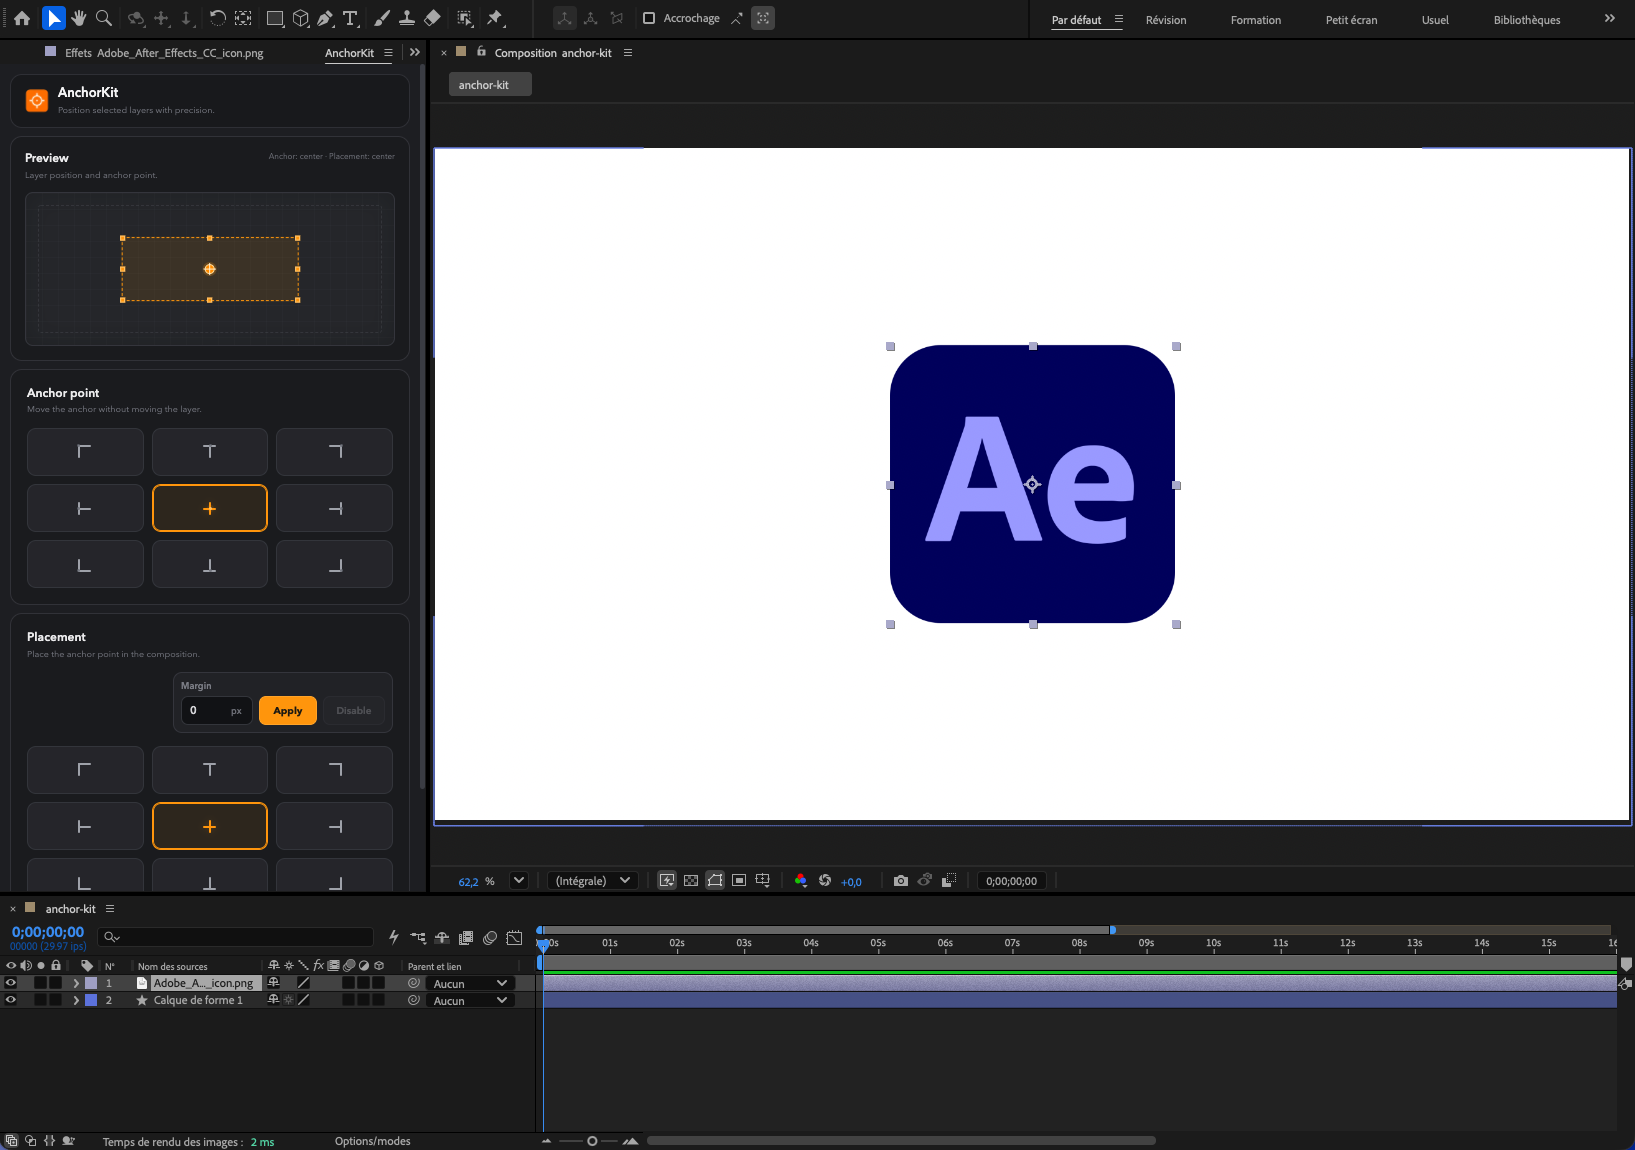The width and height of the screenshot is (1635, 1150).
Task: Select the Brush tool
Action: pos(382,18)
